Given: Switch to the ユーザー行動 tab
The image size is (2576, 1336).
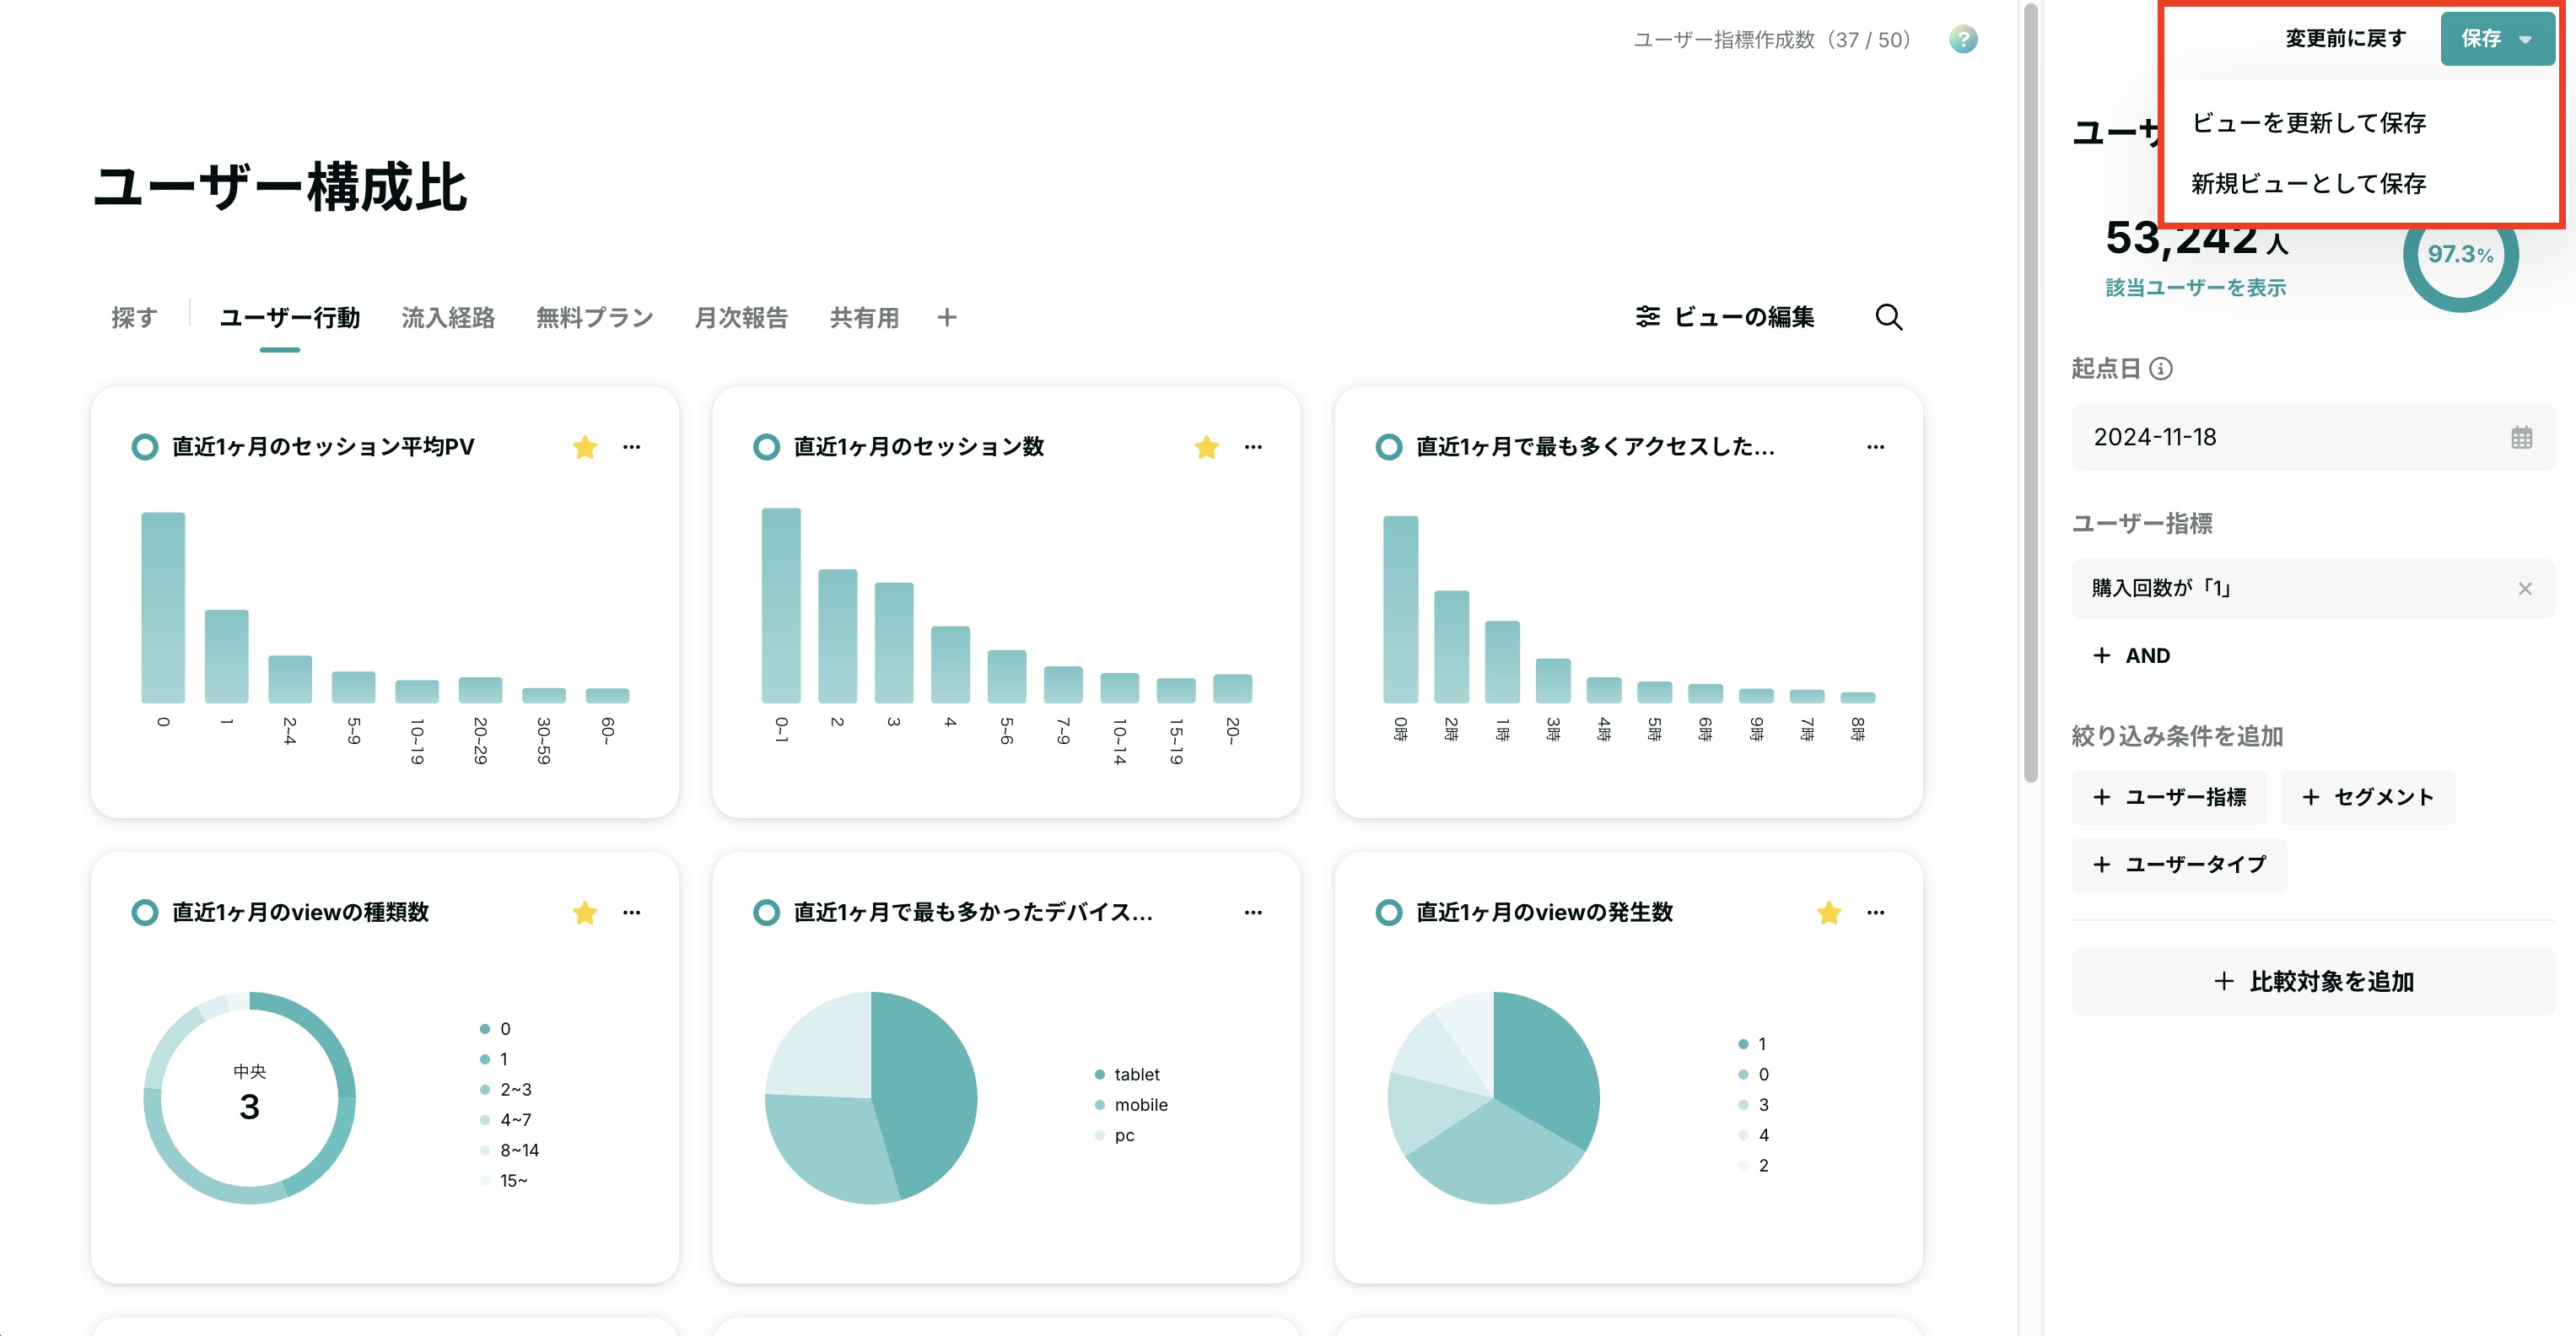Looking at the screenshot, I should [290, 318].
